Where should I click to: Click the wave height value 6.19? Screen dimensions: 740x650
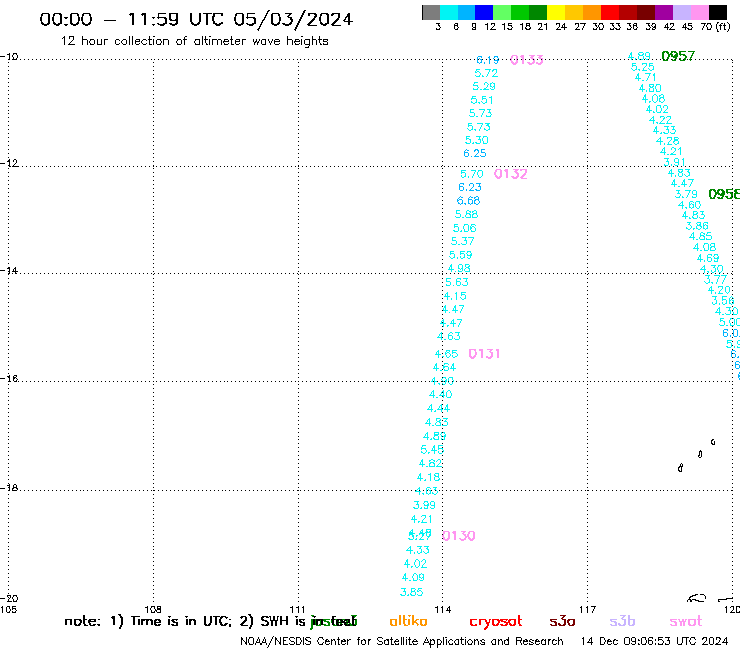tap(488, 60)
